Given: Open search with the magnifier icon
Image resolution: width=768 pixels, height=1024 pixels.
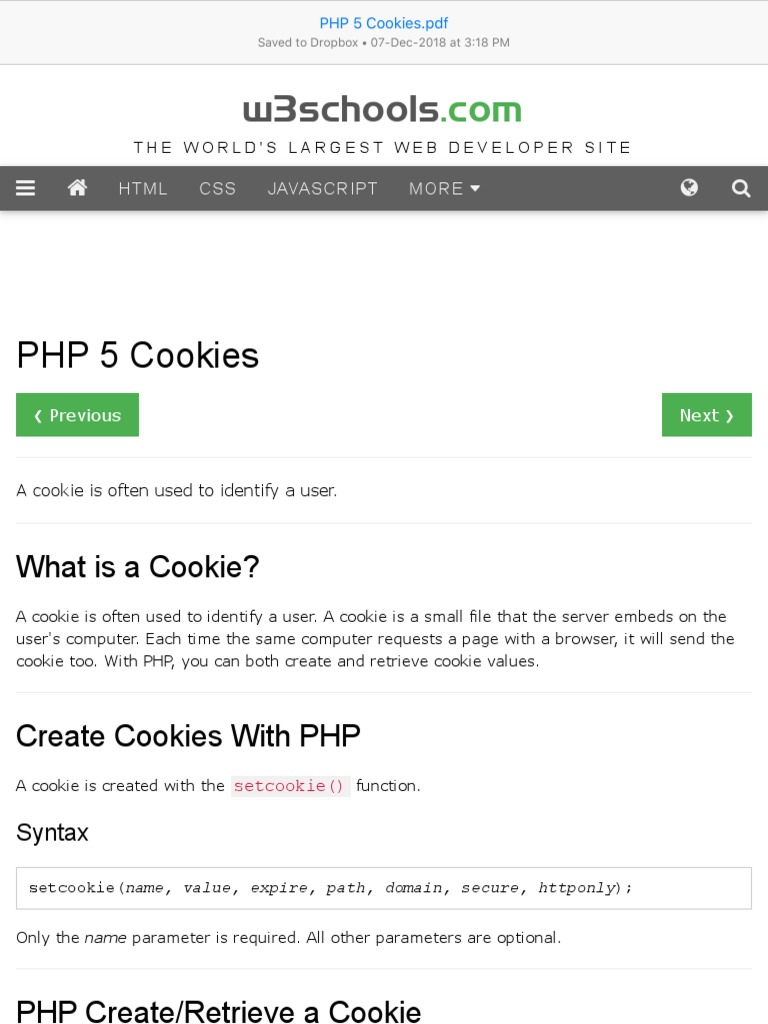Looking at the screenshot, I should [x=741, y=188].
